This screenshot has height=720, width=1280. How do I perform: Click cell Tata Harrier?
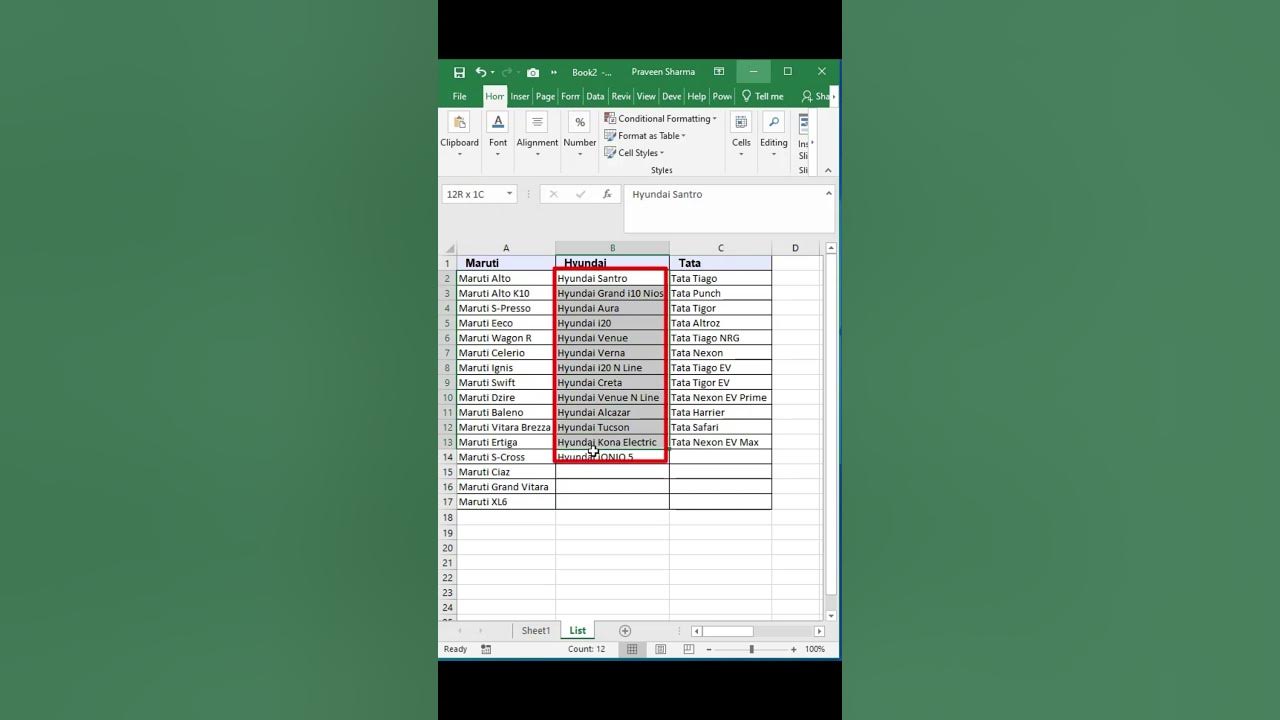pyautogui.click(x=720, y=412)
